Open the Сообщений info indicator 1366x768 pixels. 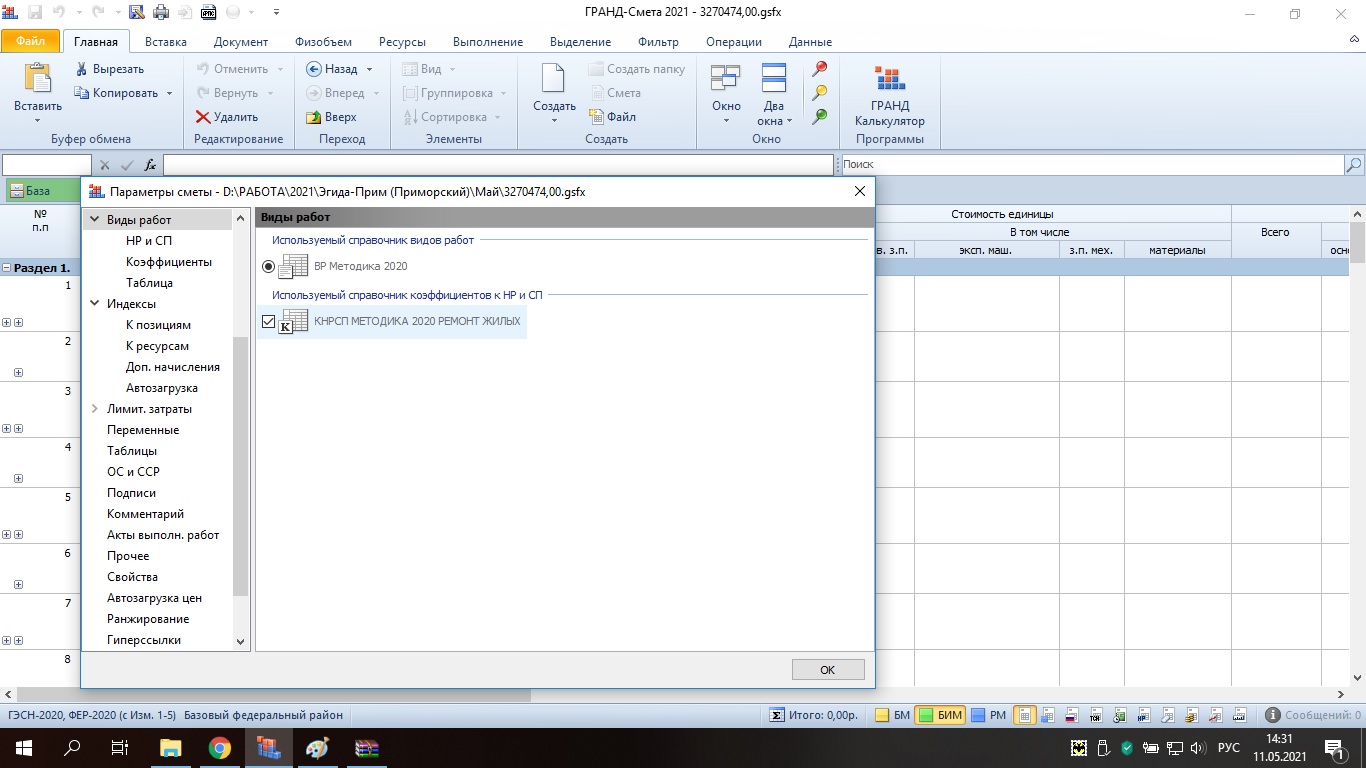tap(1313, 715)
